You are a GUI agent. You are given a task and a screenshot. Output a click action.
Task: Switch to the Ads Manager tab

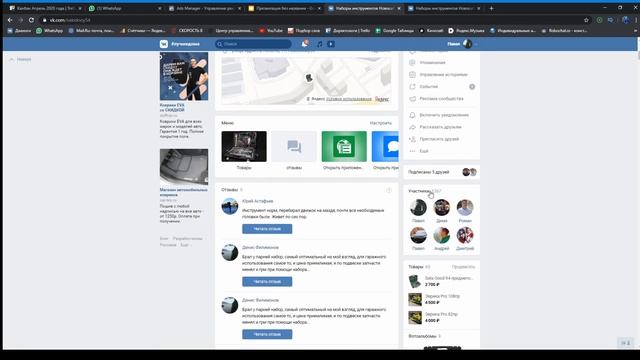click(x=205, y=8)
